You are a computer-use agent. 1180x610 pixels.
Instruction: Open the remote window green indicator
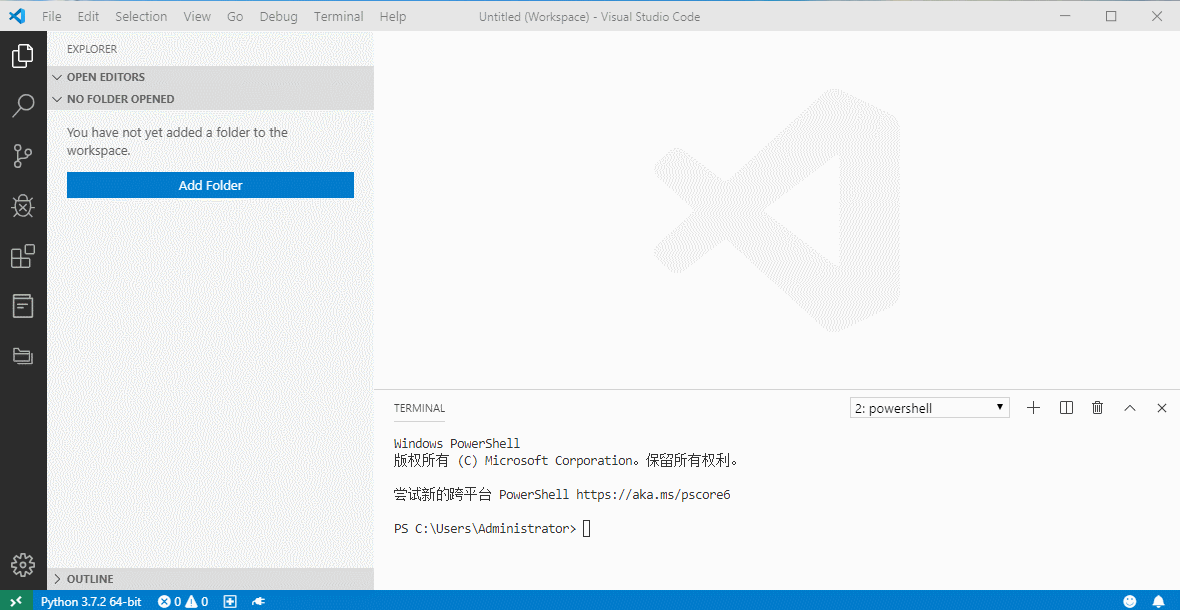tap(15, 601)
